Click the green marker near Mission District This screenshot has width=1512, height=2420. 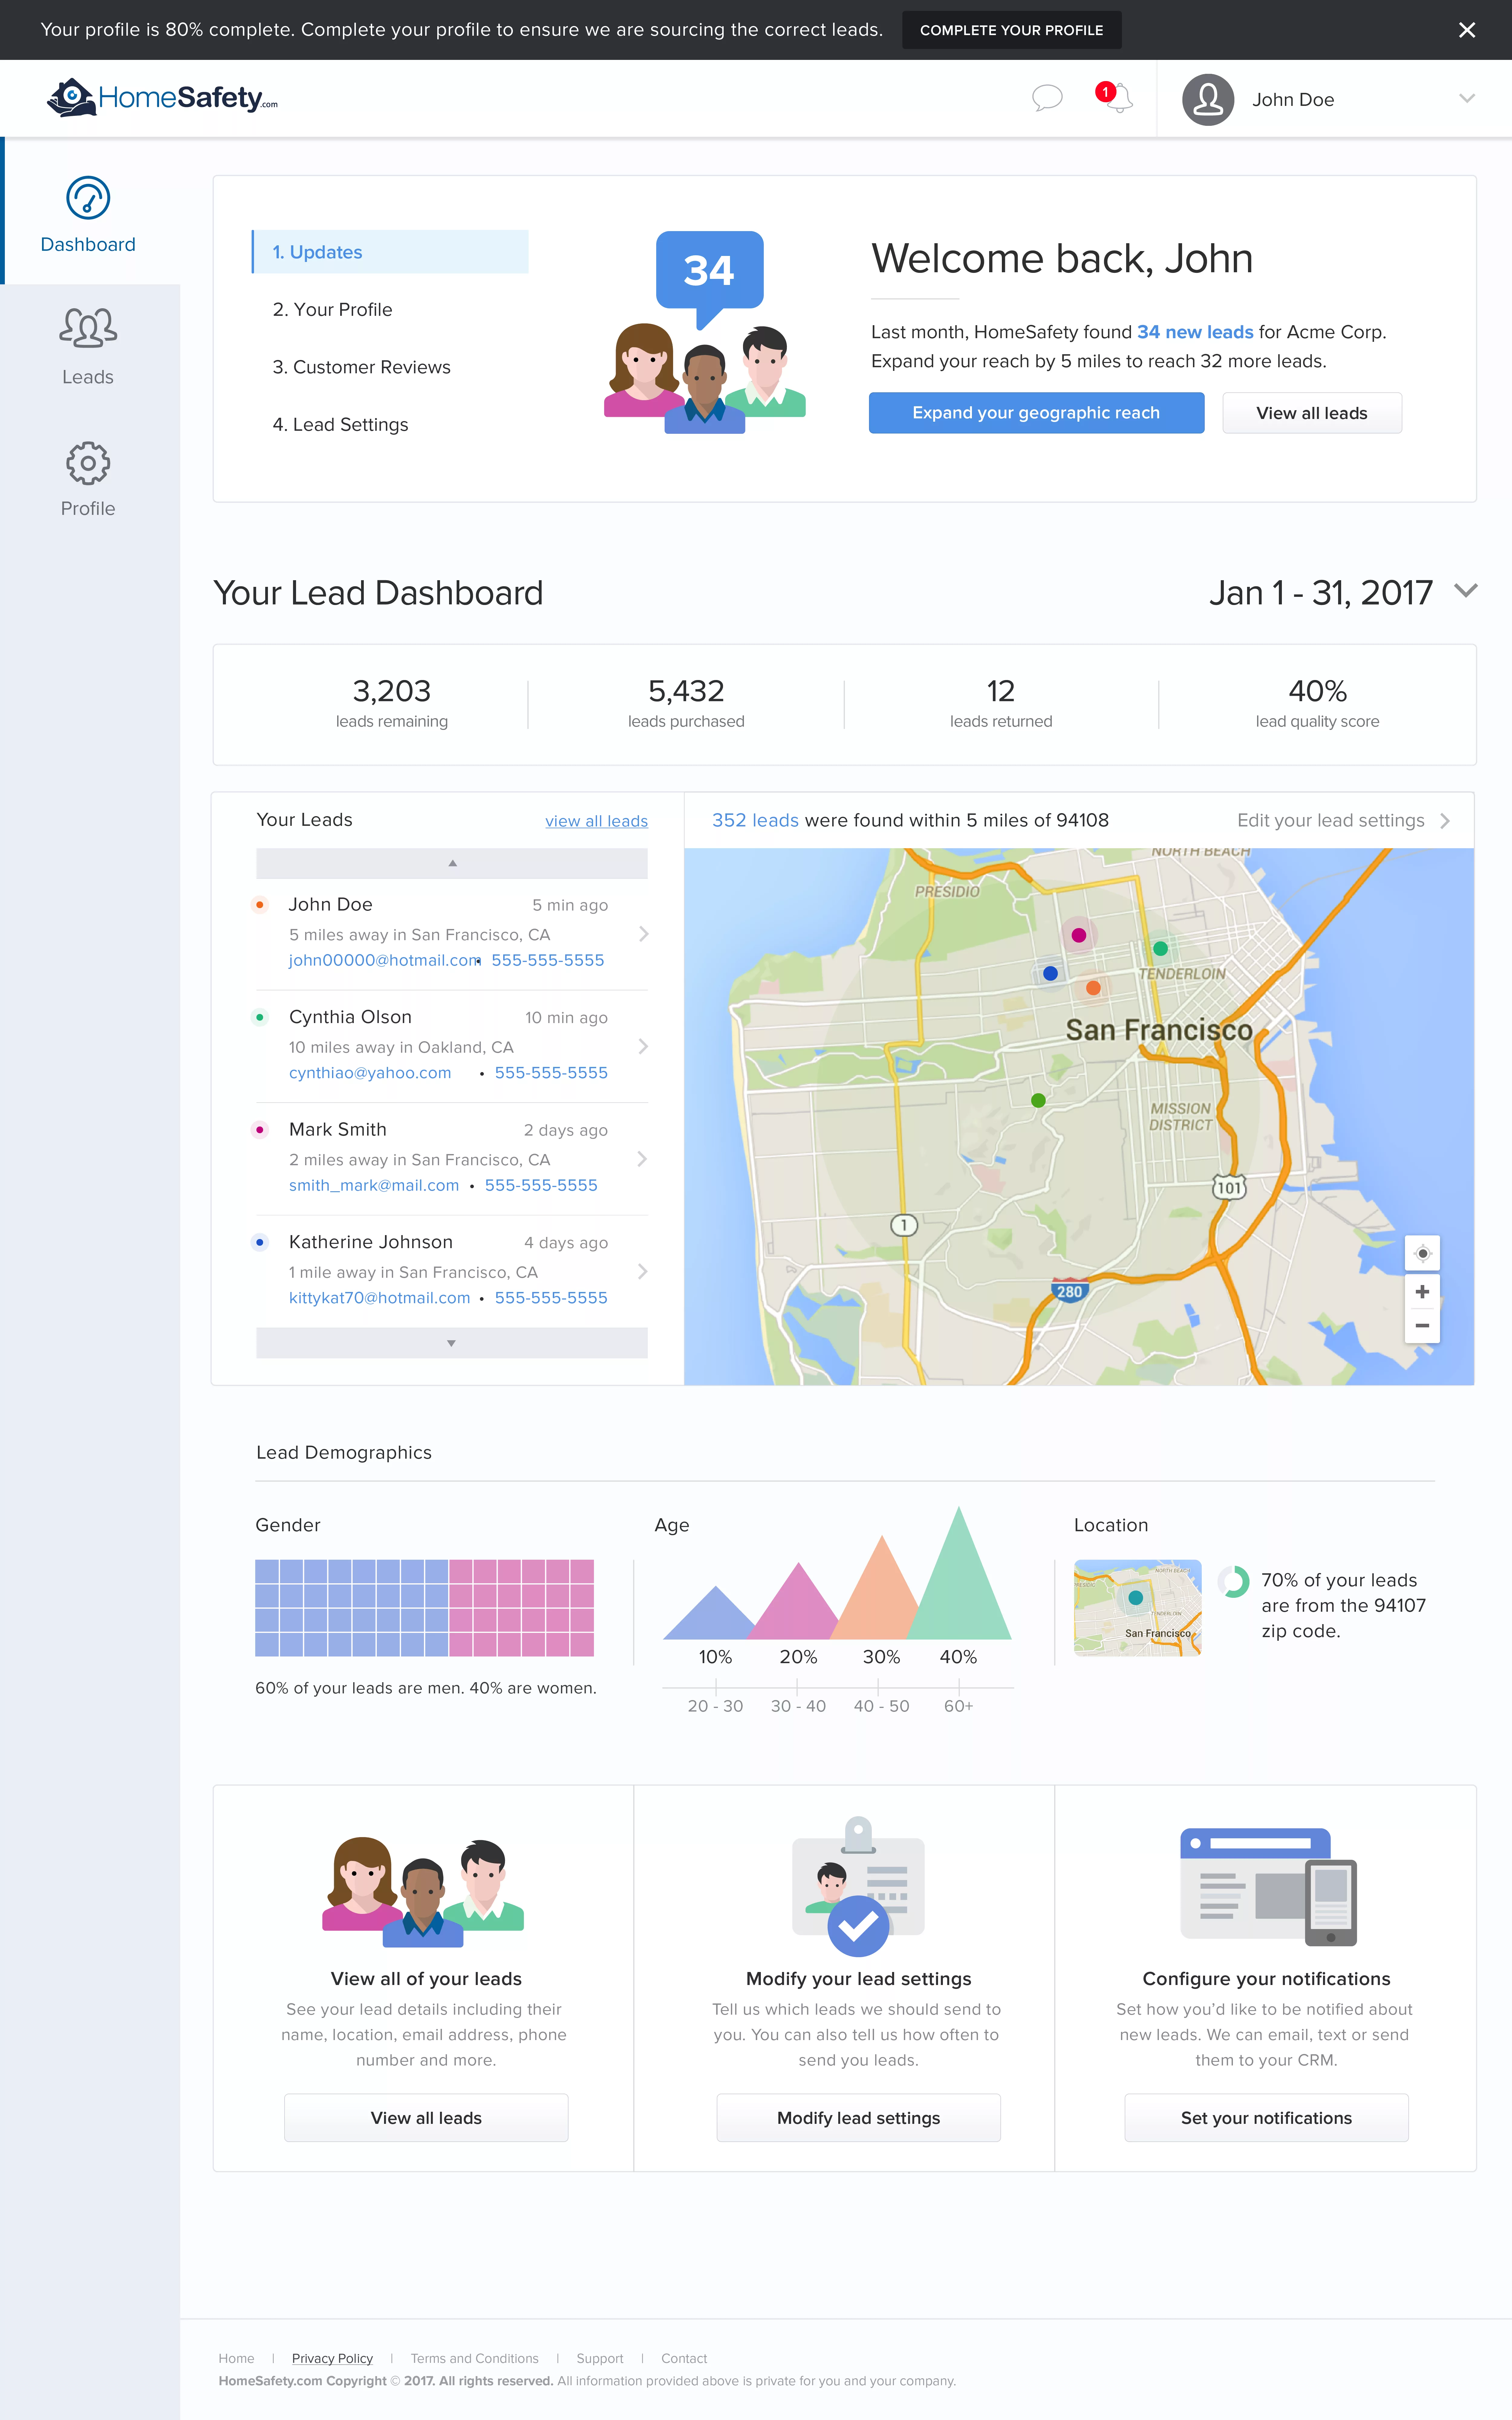[1038, 1100]
